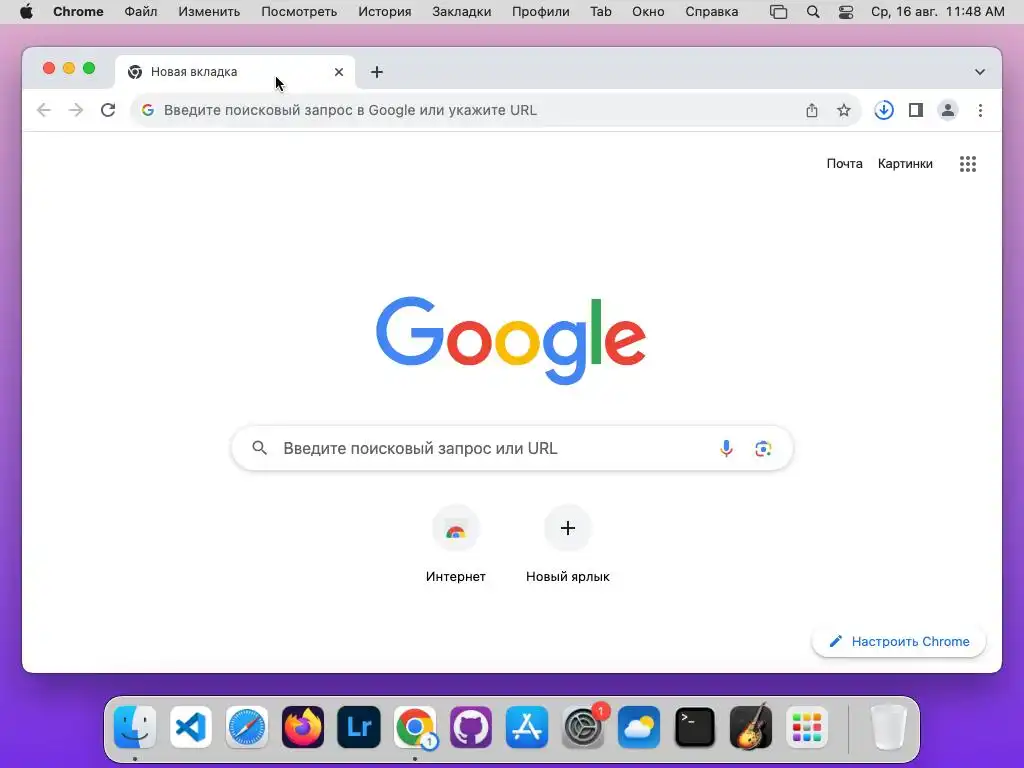This screenshot has width=1024, height=768.
Task: Open a new tab with plus
Action: click(x=377, y=72)
